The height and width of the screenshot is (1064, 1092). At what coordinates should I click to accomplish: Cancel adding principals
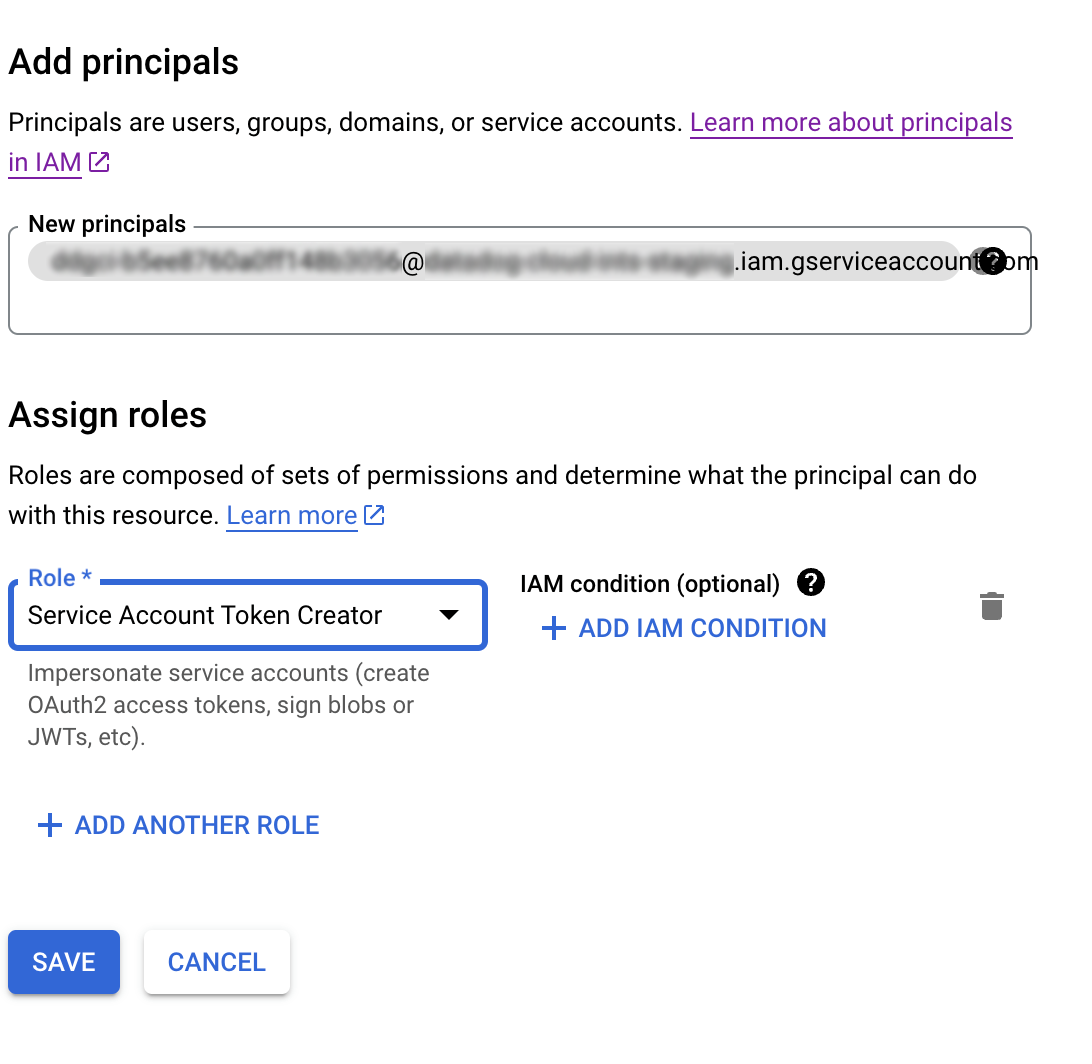[x=217, y=962]
